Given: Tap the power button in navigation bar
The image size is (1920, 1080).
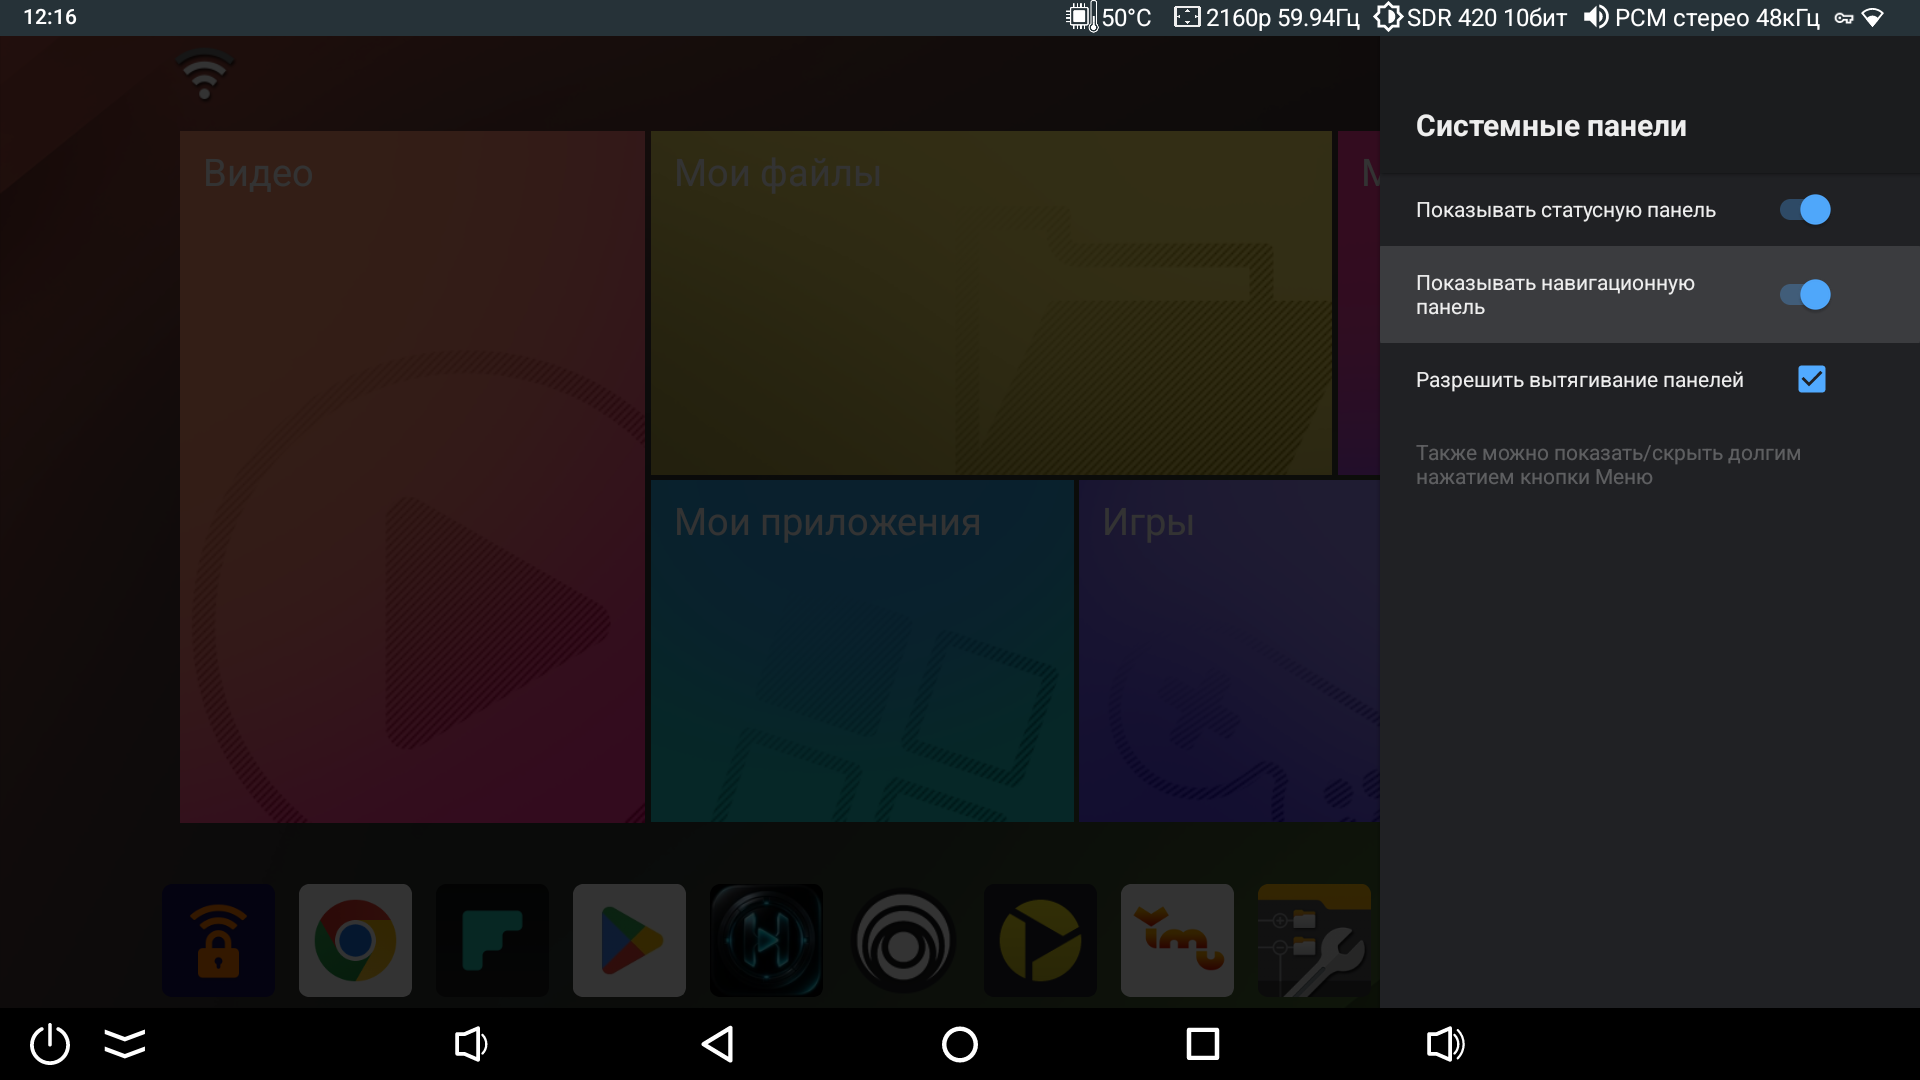Looking at the screenshot, I should (x=49, y=1044).
